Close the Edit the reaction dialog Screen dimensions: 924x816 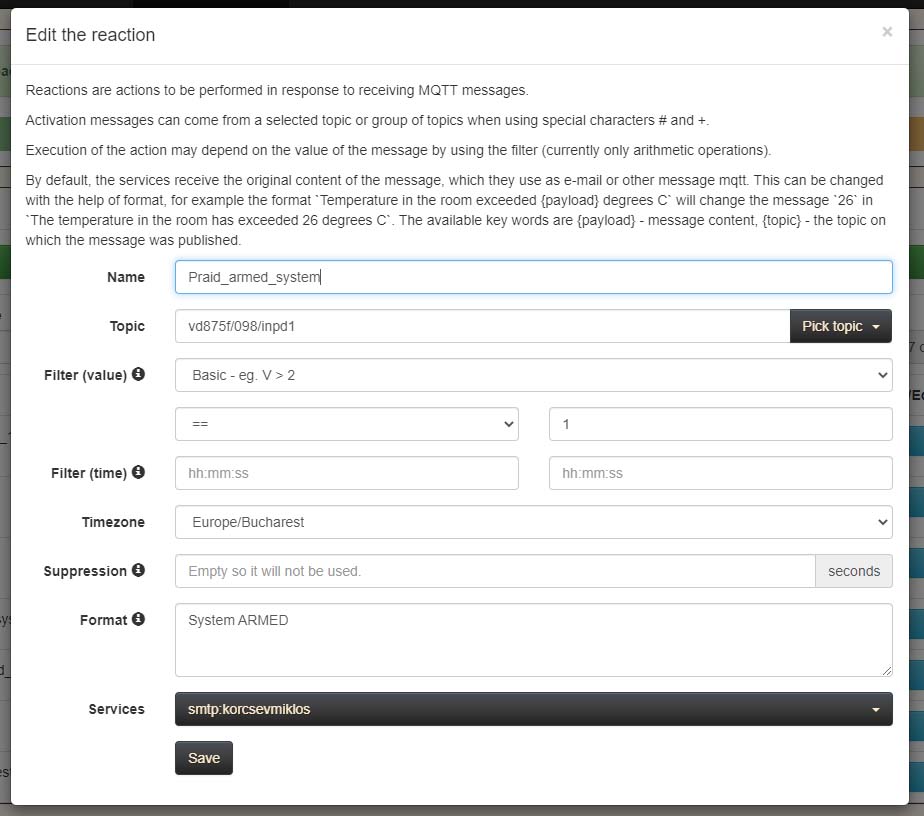pyautogui.click(x=886, y=32)
